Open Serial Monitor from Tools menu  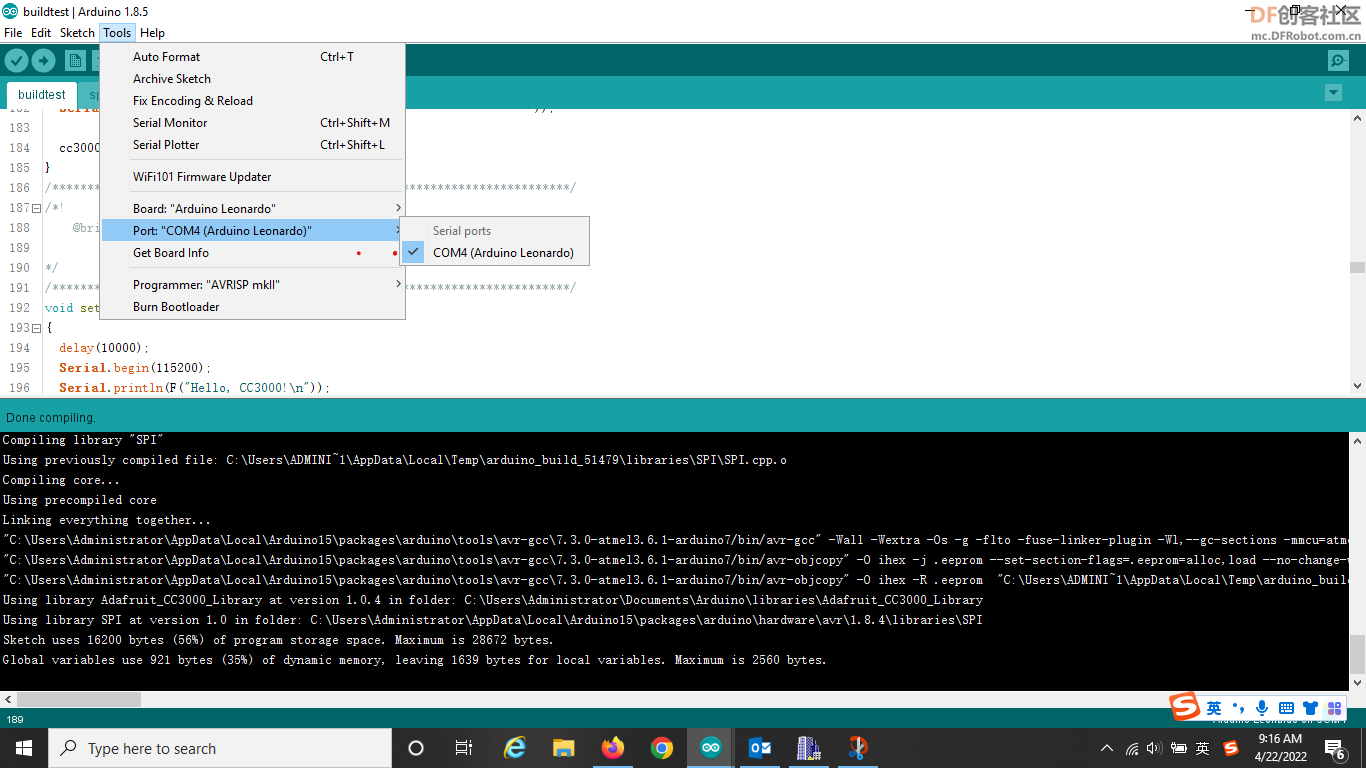pyautogui.click(x=253, y=123)
